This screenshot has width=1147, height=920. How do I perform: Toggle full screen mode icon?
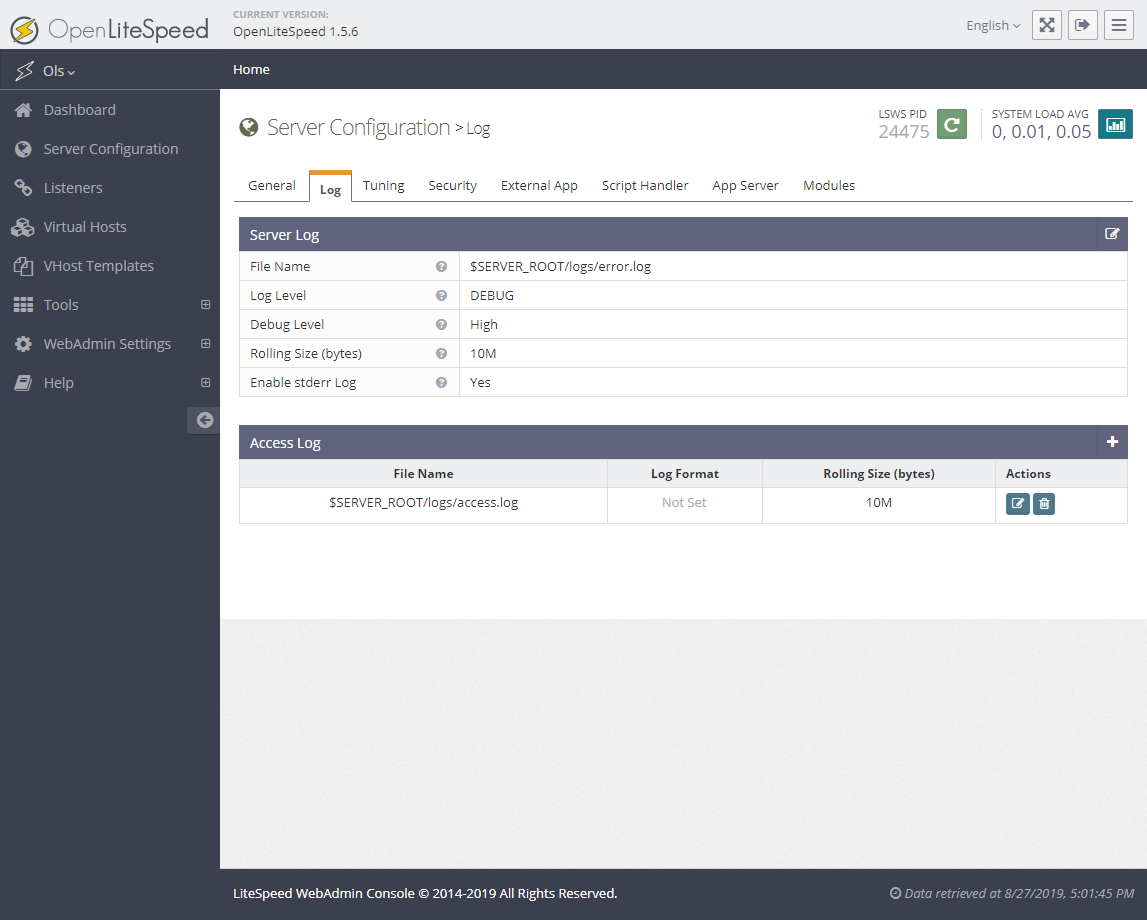(1047, 25)
